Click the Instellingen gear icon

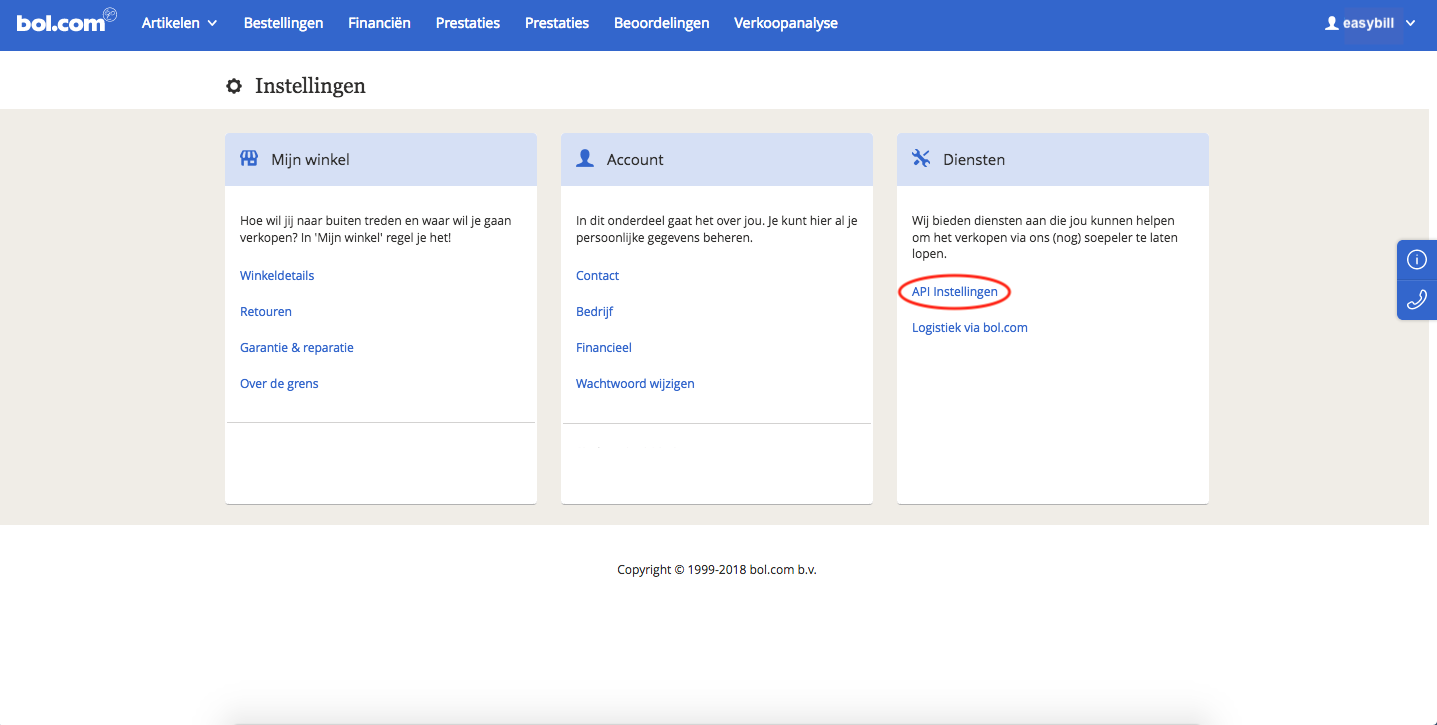(x=234, y=86)
